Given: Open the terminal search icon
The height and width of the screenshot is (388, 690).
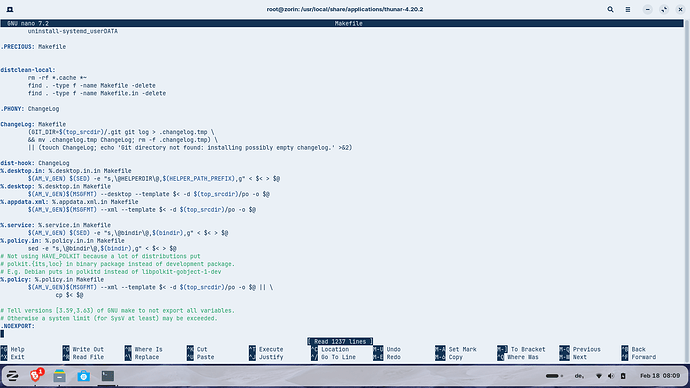Looking at the screenshot, I should pos(610,9).
